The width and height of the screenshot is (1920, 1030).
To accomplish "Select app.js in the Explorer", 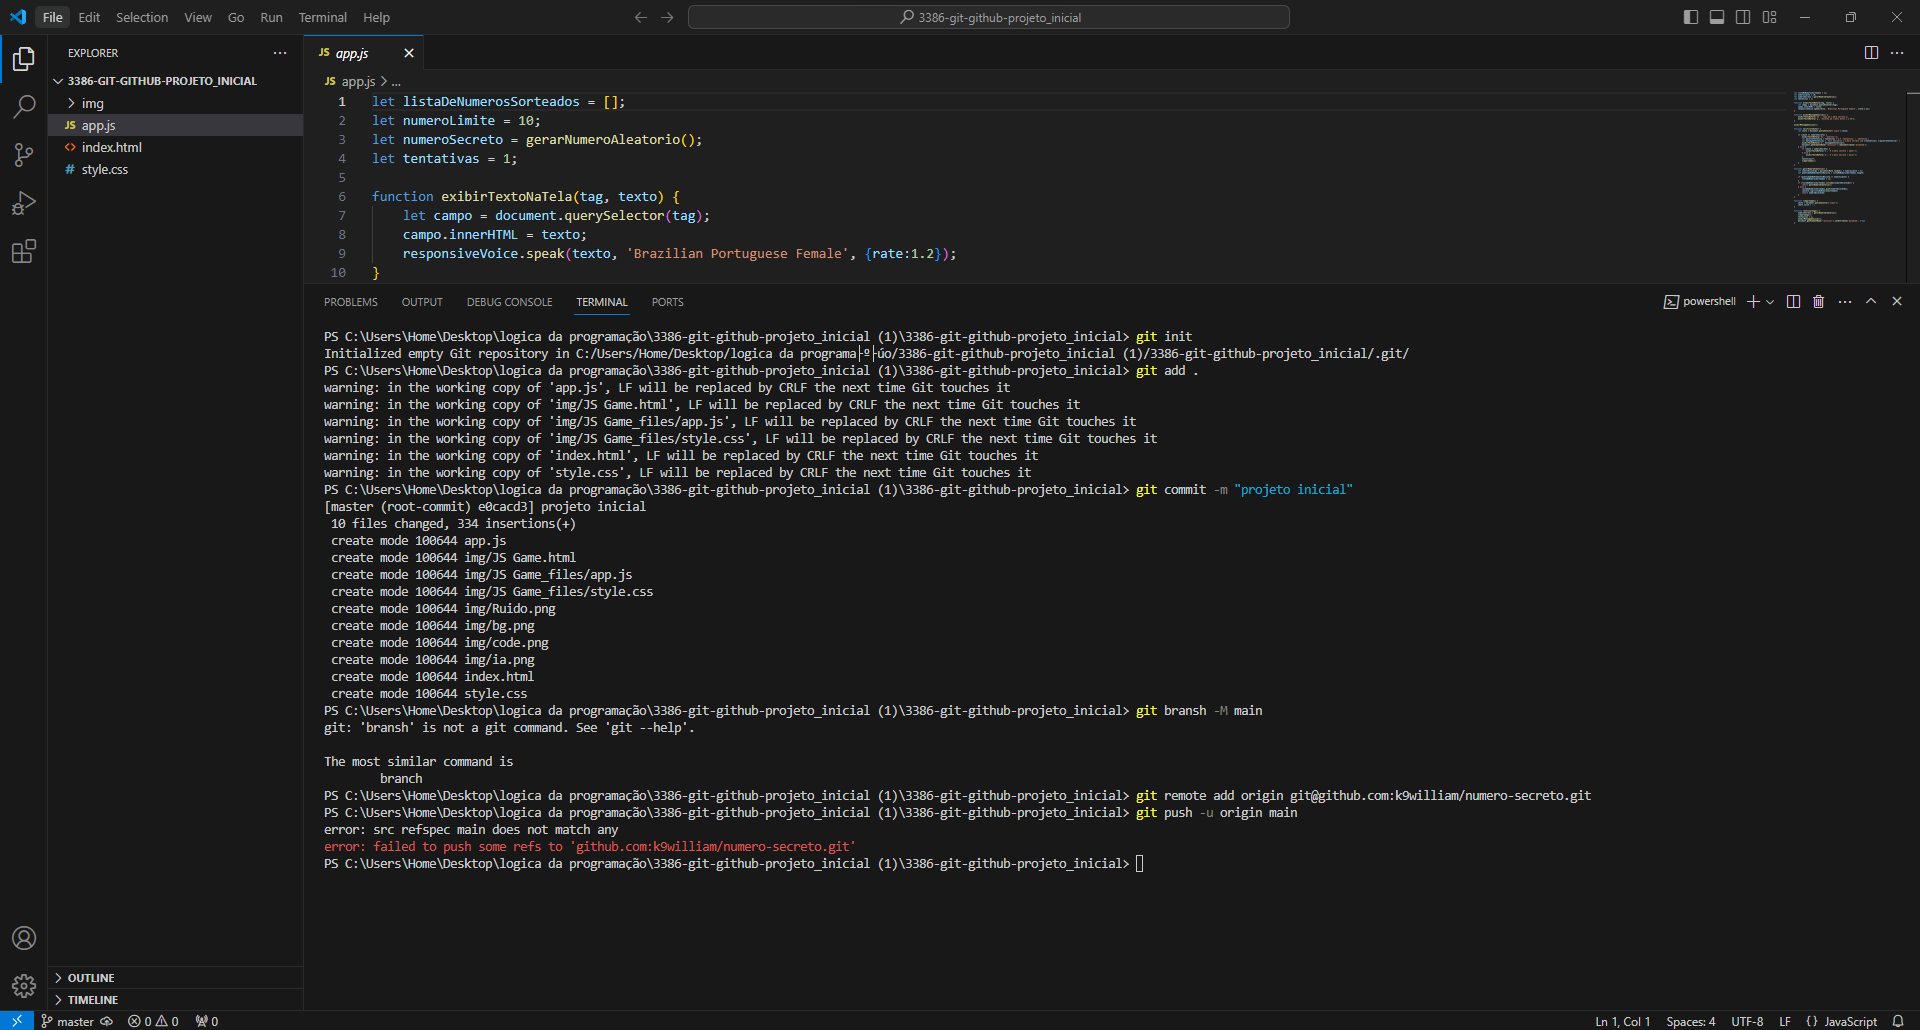I will coord(175,125).
